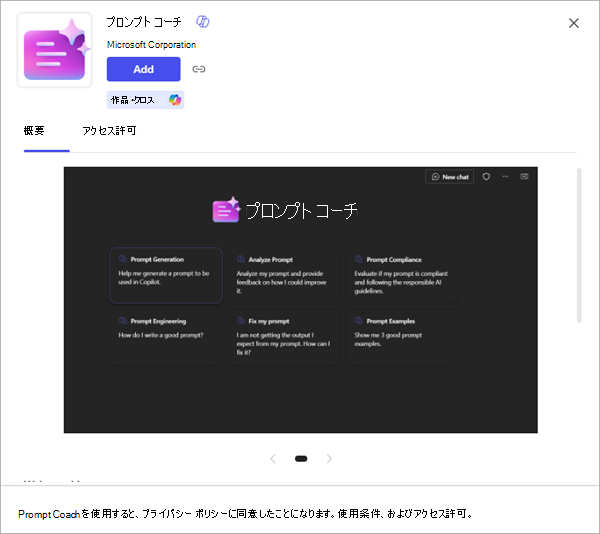Open the 使用条件 link

[359, 514]
